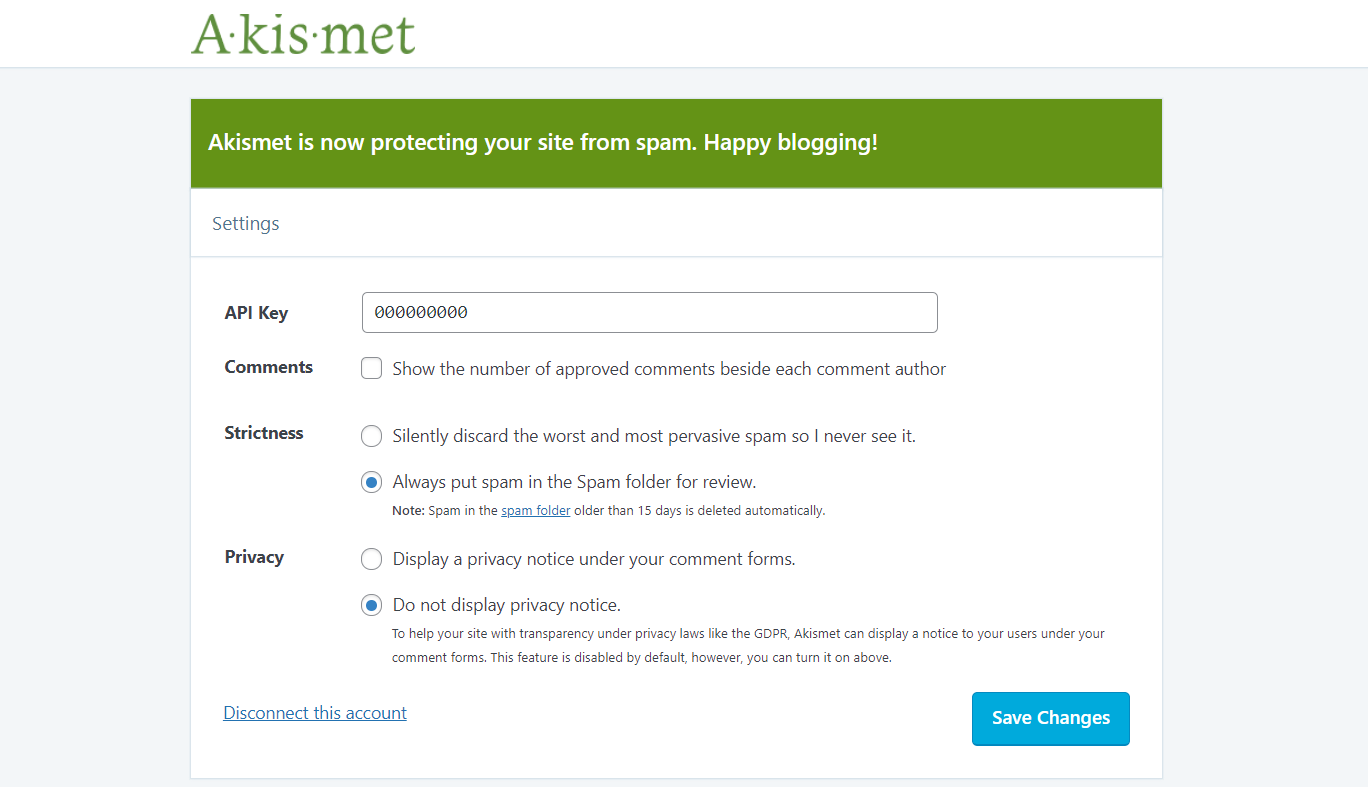Screen dimensions: 1368x787
Task: Click the 'Silently discard the worst' option text
Action: (654, 436)
